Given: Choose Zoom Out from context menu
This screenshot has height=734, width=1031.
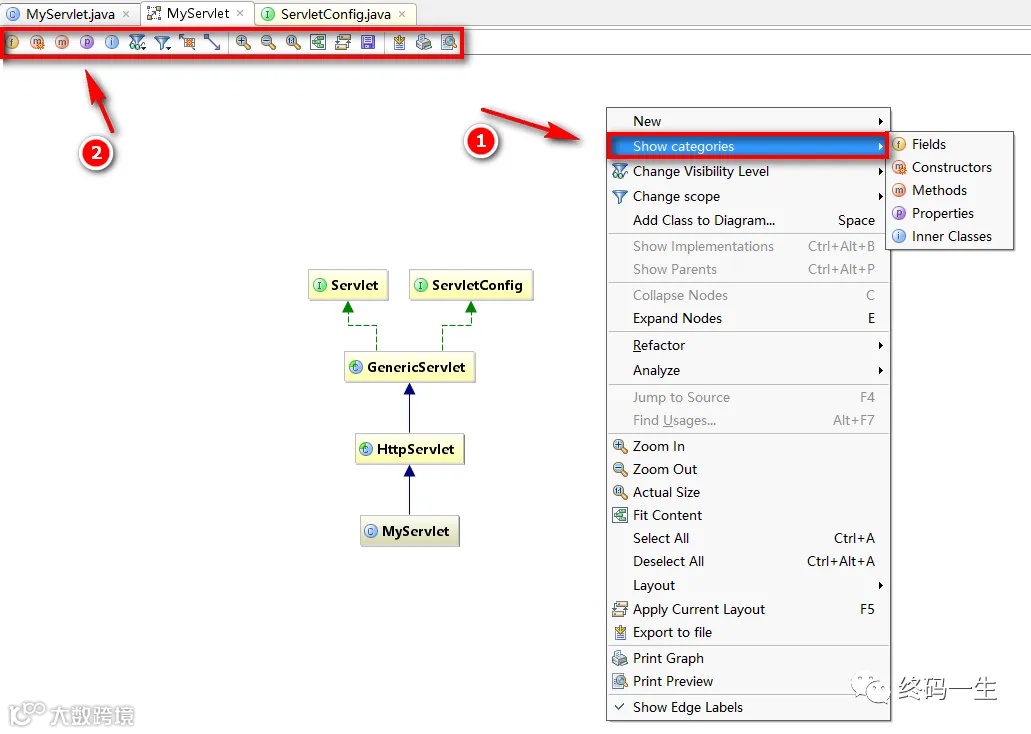Looking at the screenshot, I should pos(748,469).
